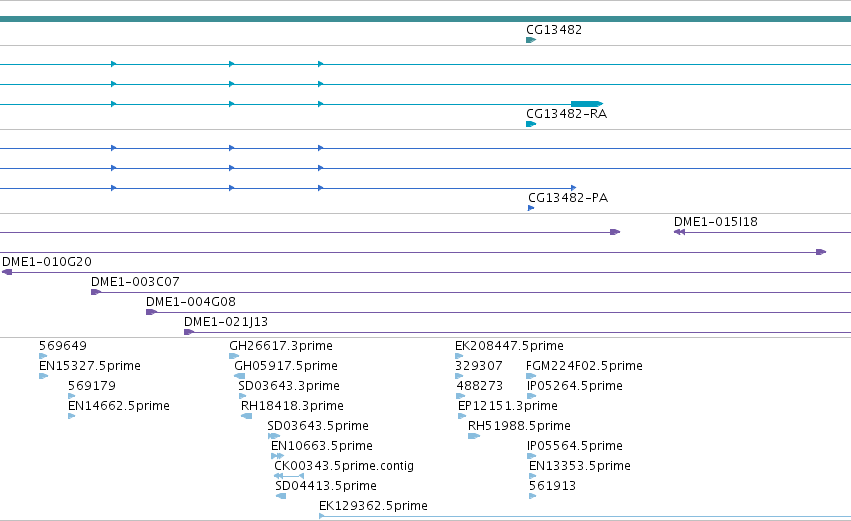
Task: Select the EN13353.5prime EST label
Action: [x=580, y=466]
